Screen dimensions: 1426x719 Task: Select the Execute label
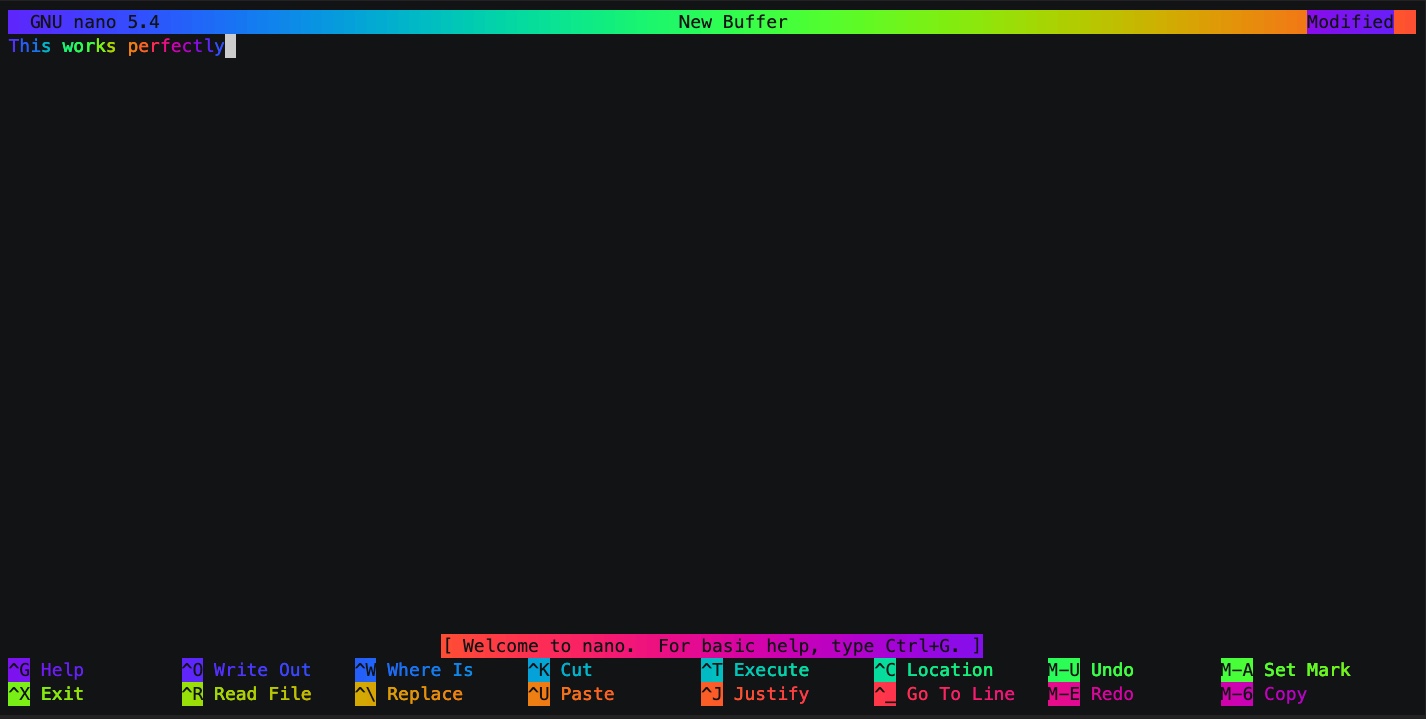click(x=771, y=670)
